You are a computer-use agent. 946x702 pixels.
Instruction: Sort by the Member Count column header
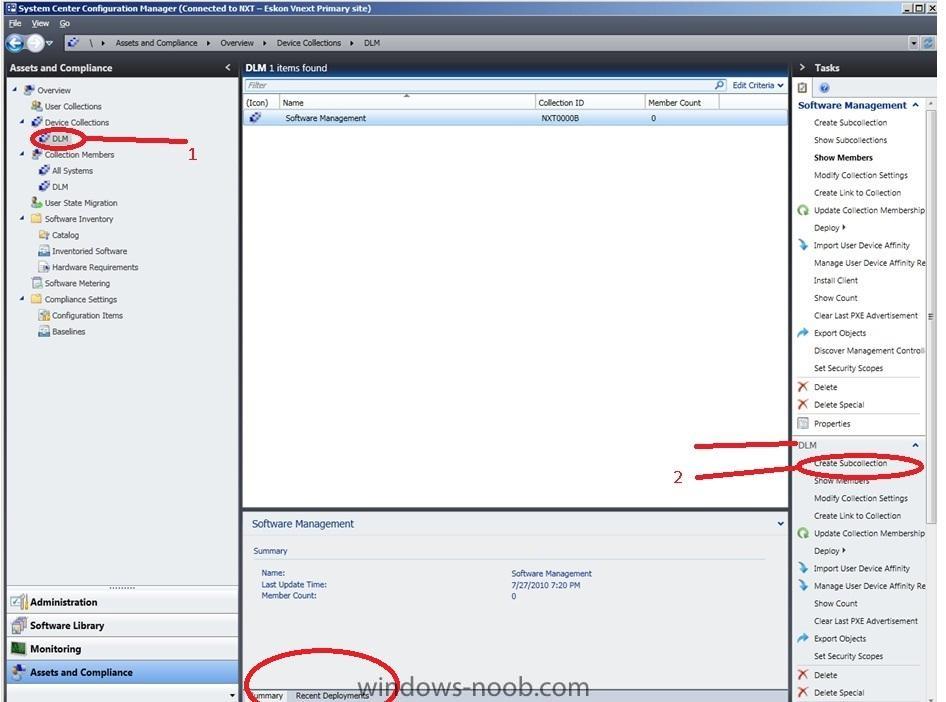(x=682, y=103)
